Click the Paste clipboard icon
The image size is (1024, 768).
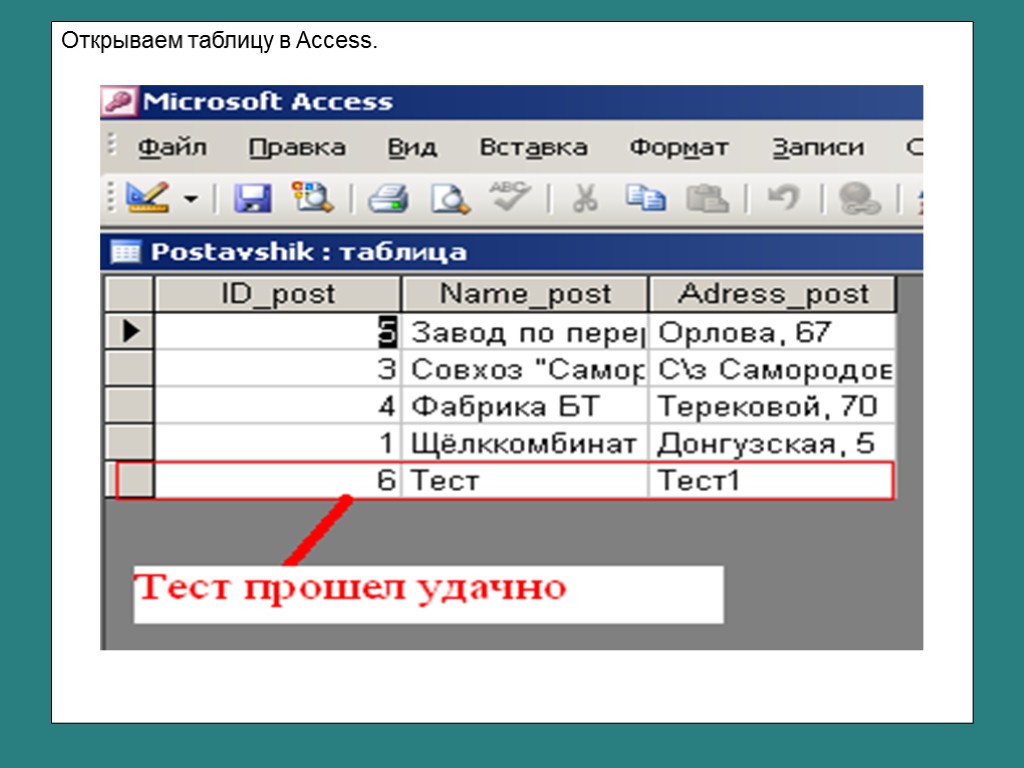[x=707, y=198]
